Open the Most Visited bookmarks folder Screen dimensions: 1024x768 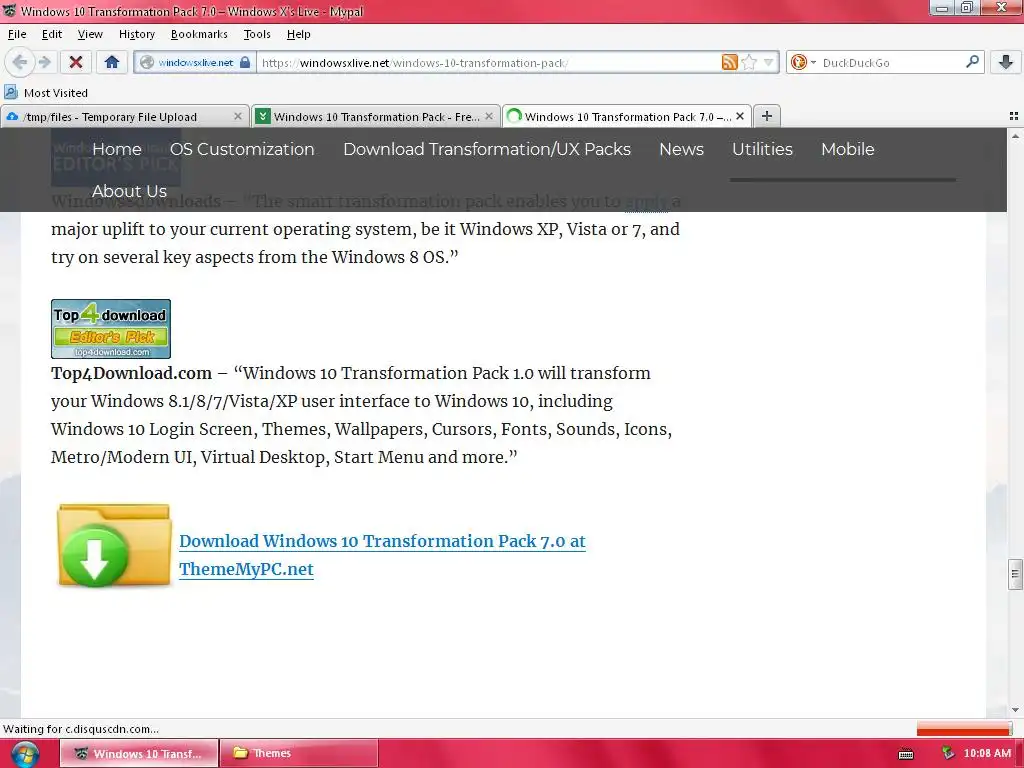[46, 93]
